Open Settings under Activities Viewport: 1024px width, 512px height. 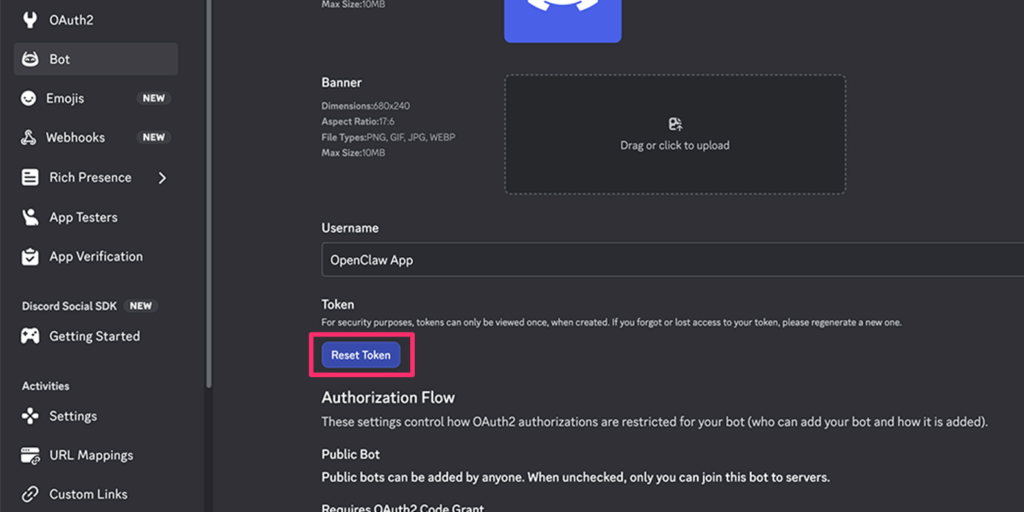point(73,416)
